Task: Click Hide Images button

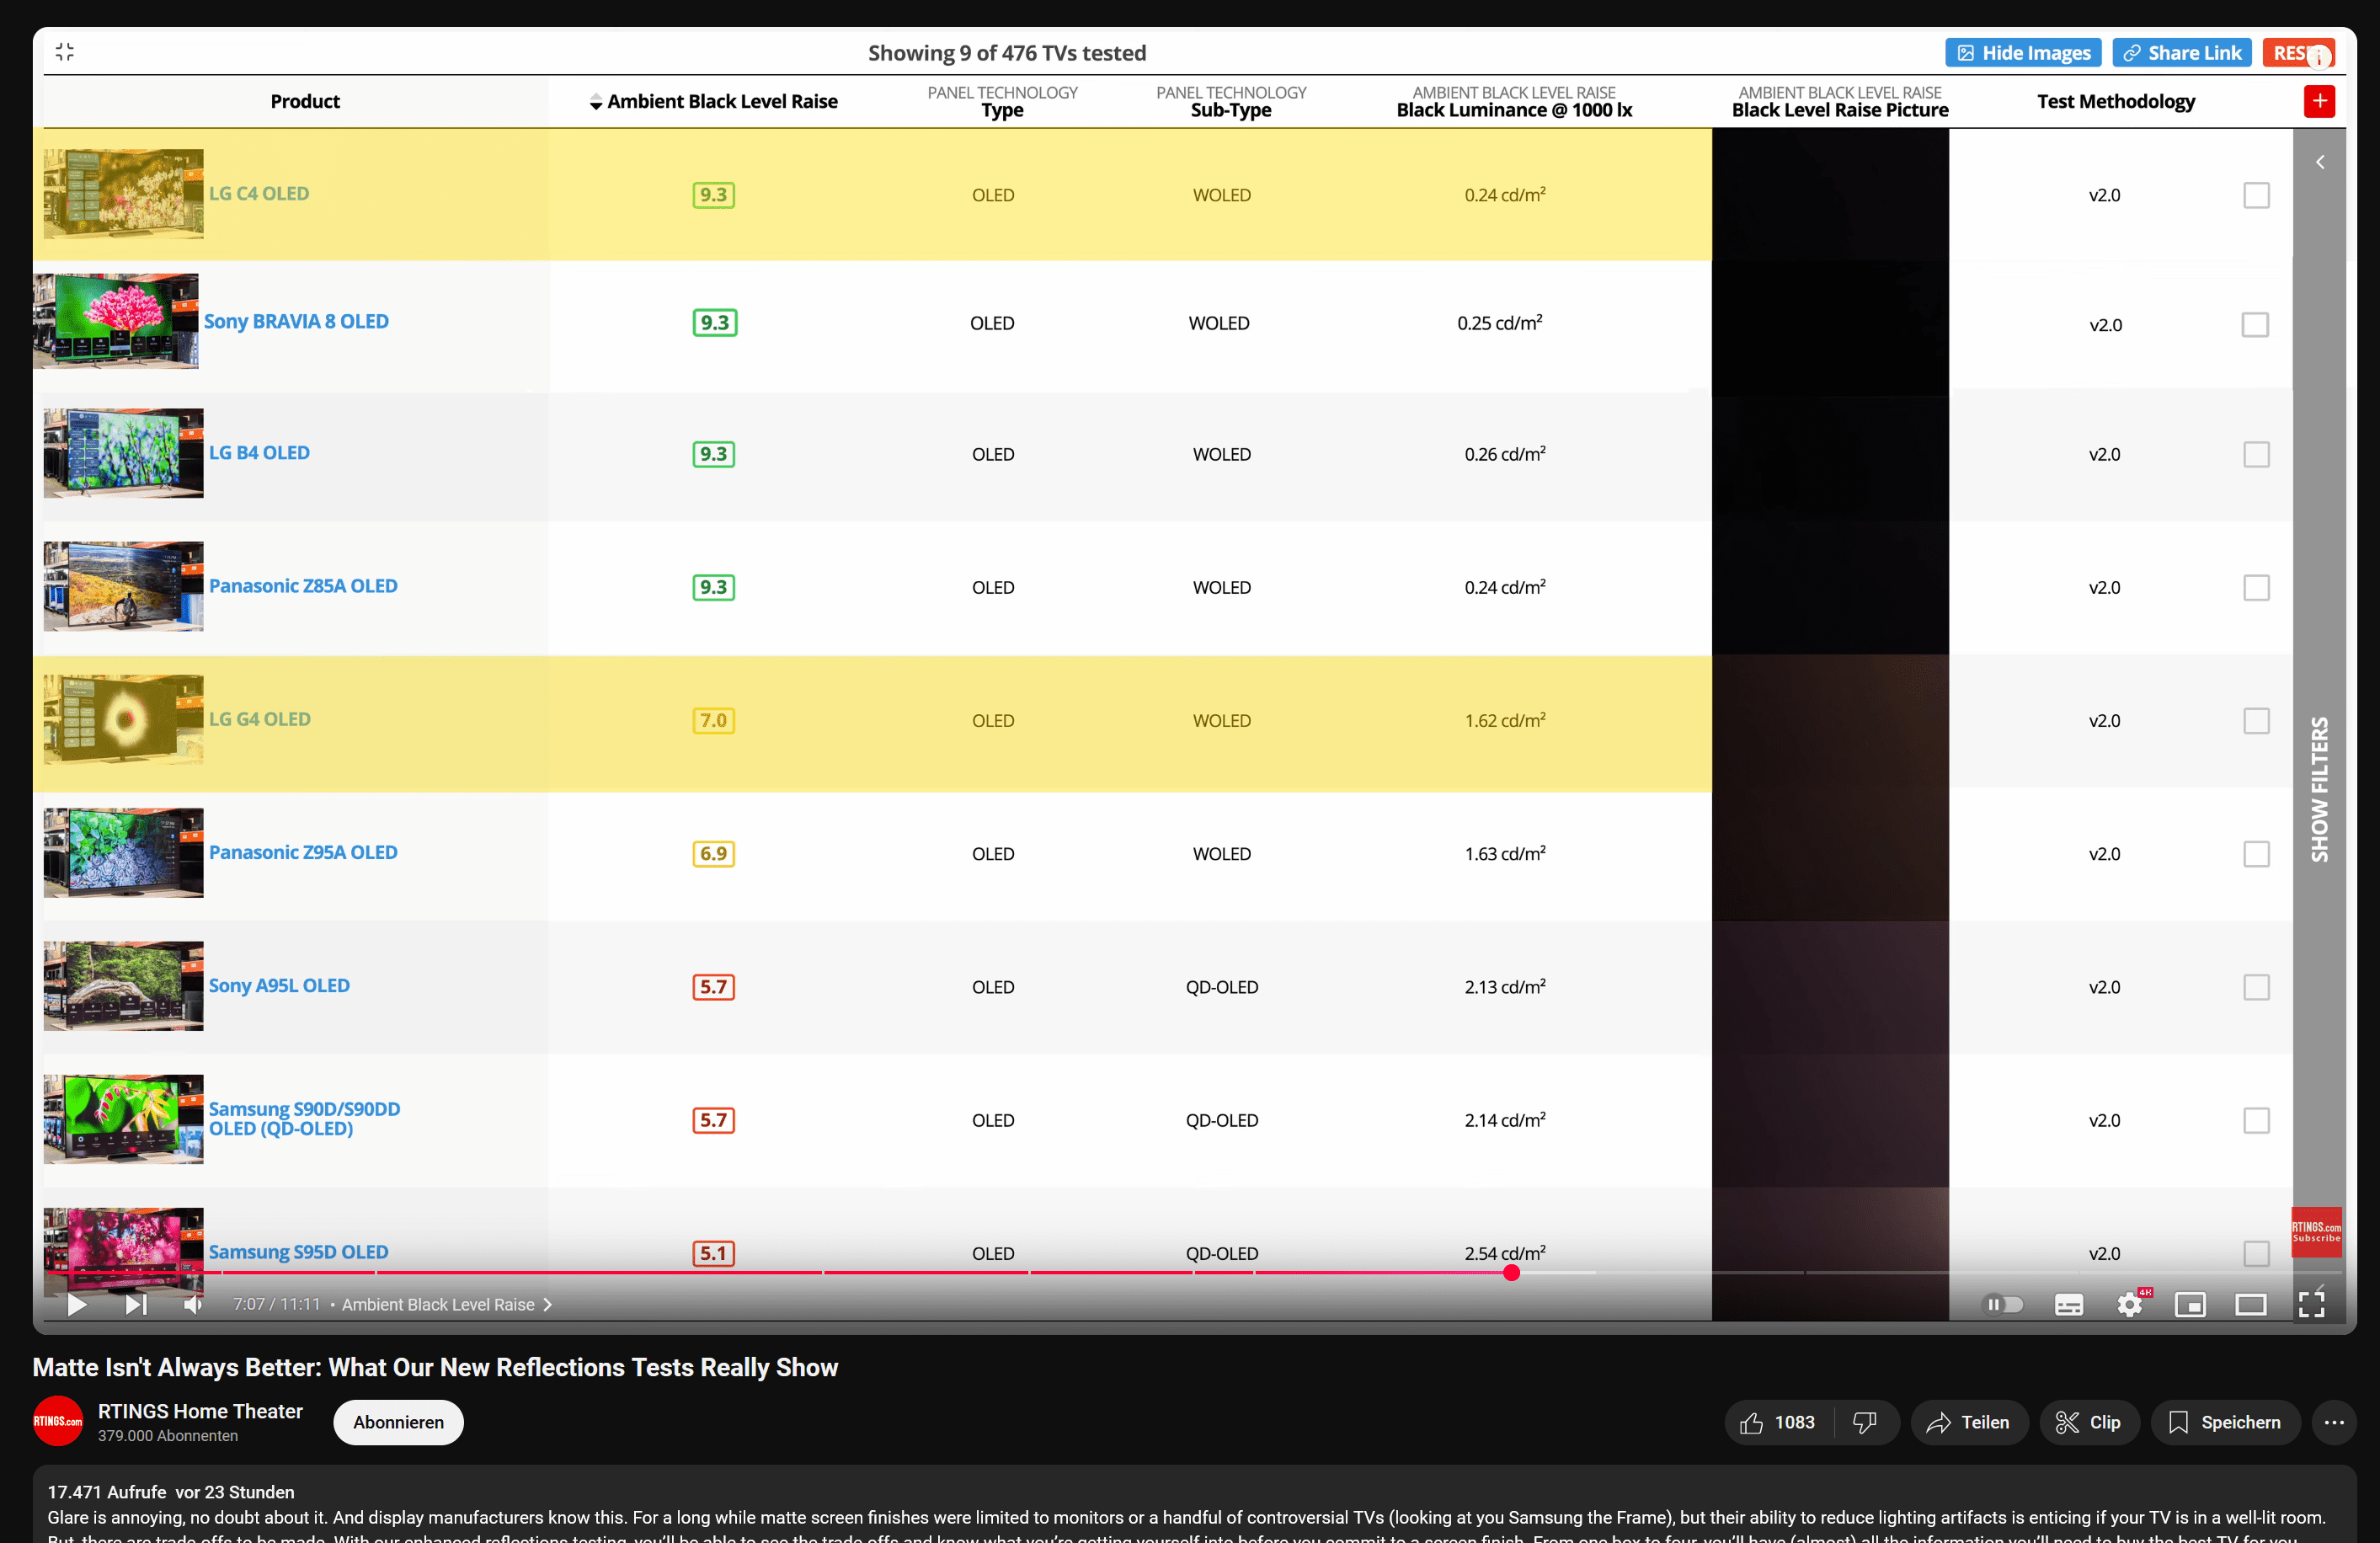Action: pos(2022,53)
